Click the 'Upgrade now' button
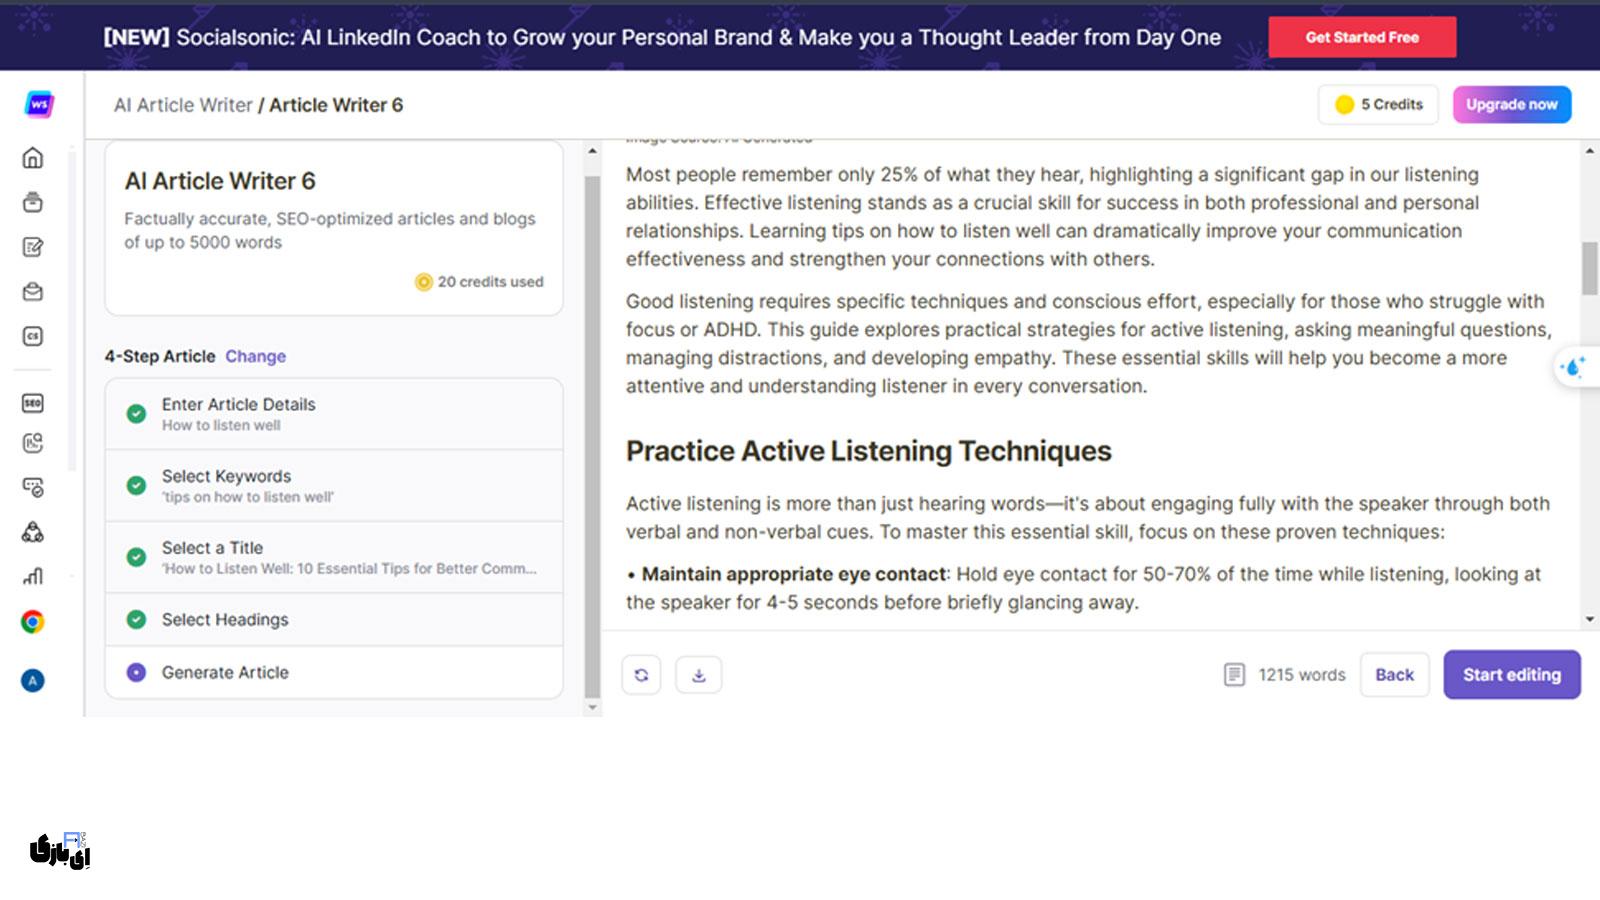 (x=1511, y=104)
